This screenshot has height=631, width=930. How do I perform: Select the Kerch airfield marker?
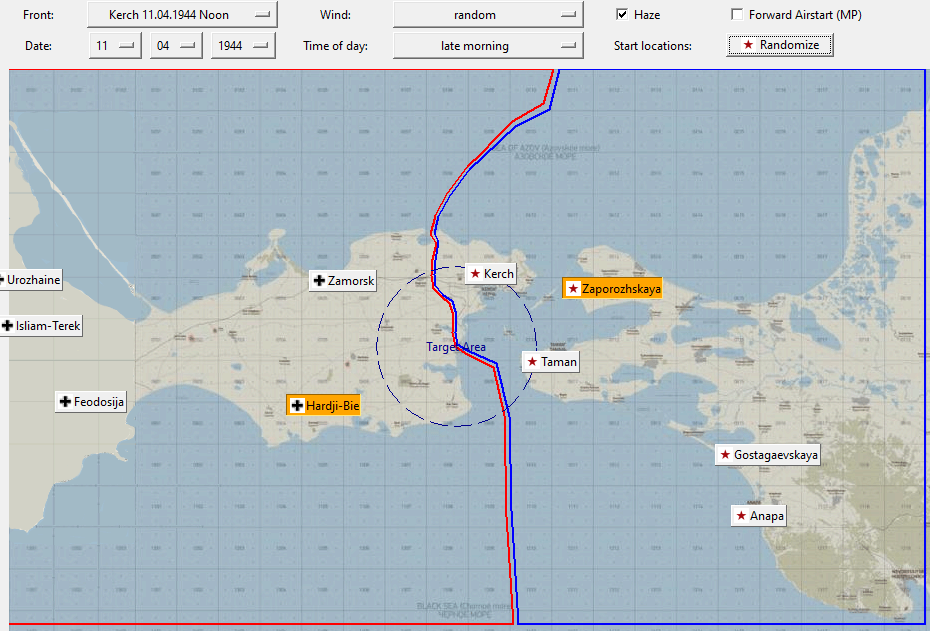point(491,273)
